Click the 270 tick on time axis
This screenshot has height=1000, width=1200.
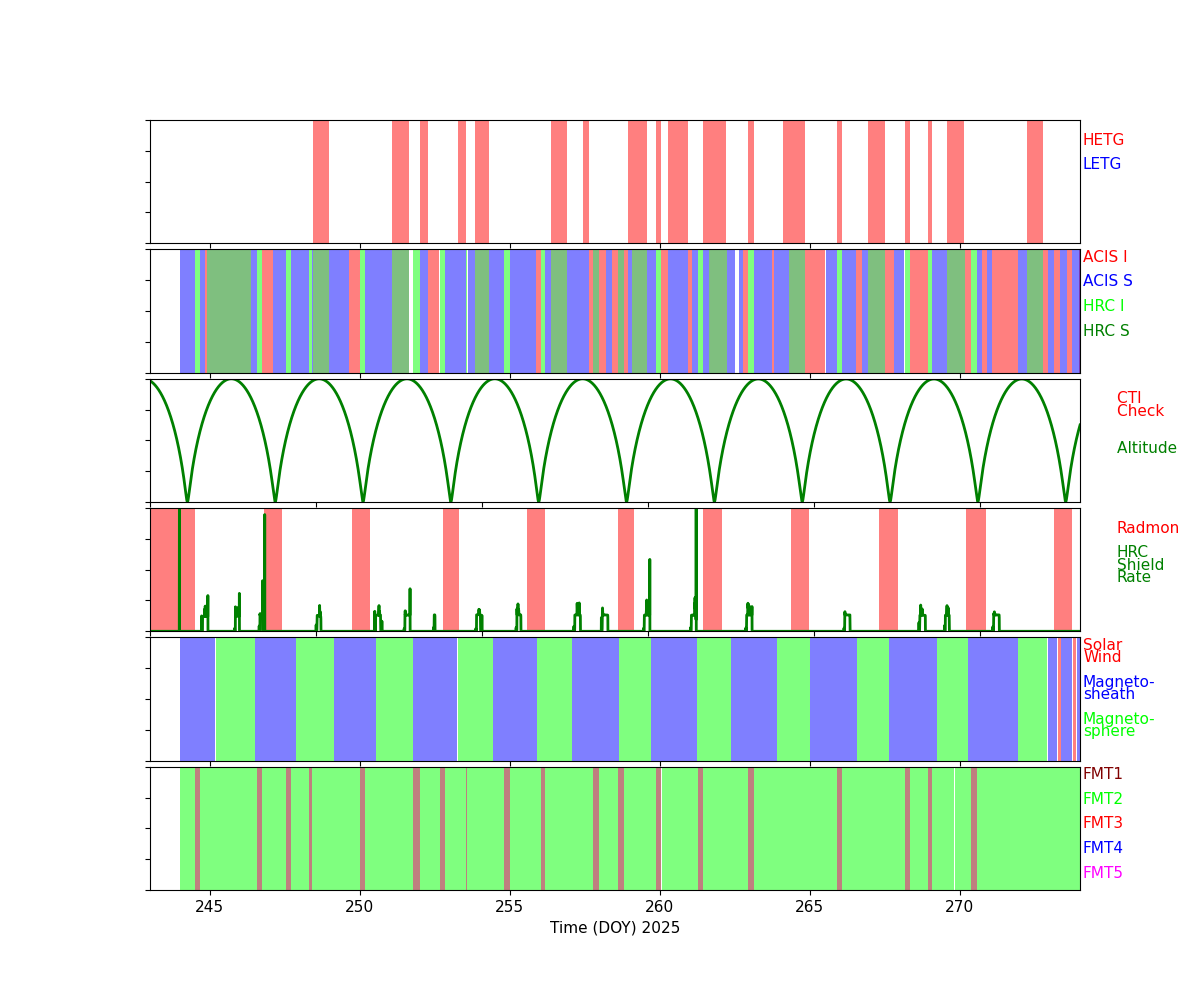[959, 907]
